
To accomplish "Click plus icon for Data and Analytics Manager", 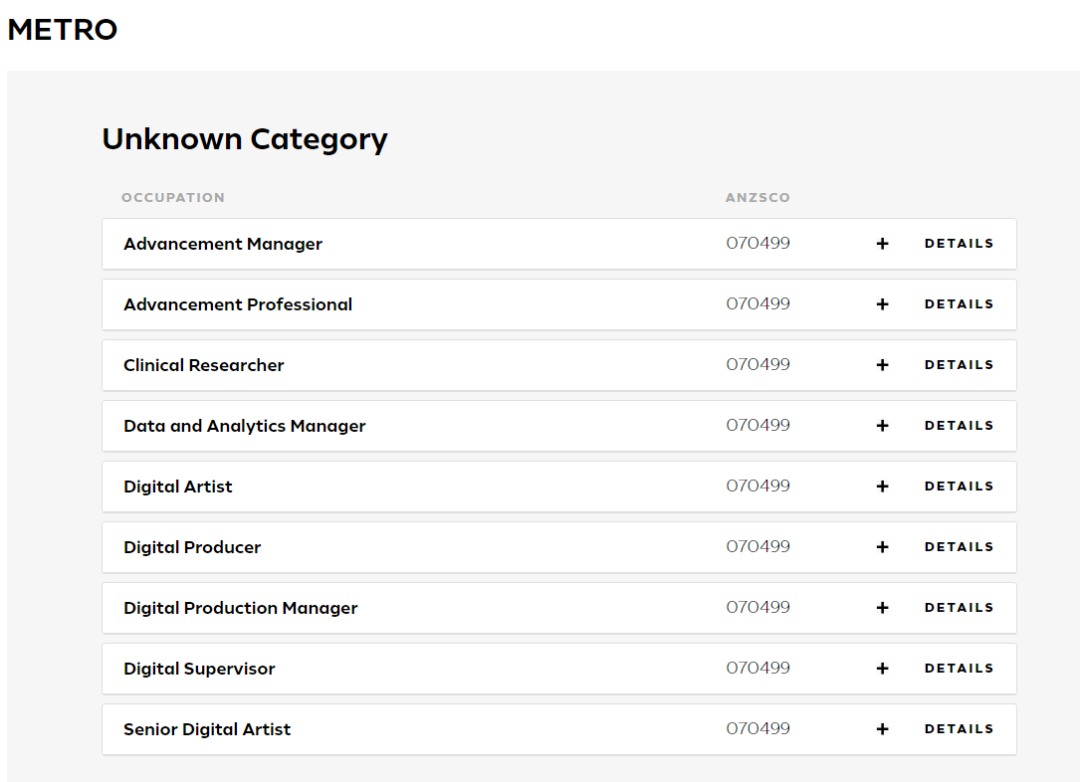I will (x=882, y=426).
